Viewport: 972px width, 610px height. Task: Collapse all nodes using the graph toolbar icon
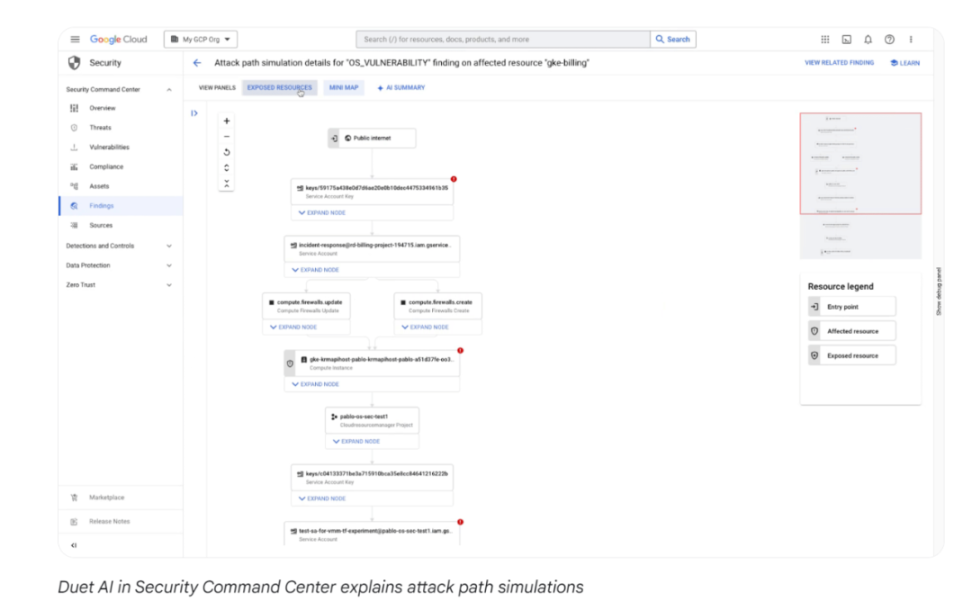click(x=226, y=183)
